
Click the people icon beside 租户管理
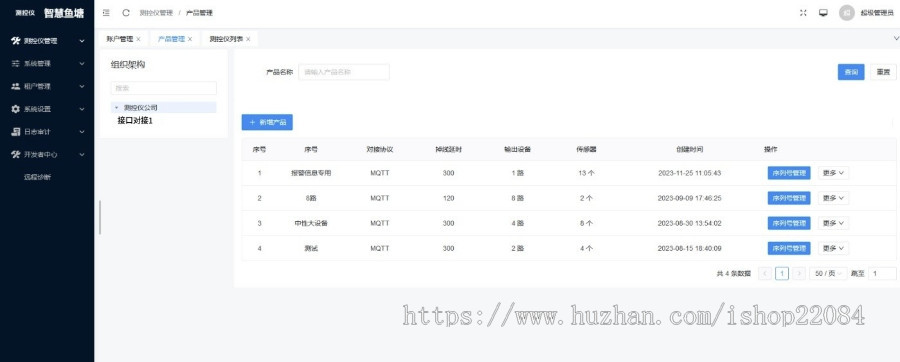coord(15,86)
